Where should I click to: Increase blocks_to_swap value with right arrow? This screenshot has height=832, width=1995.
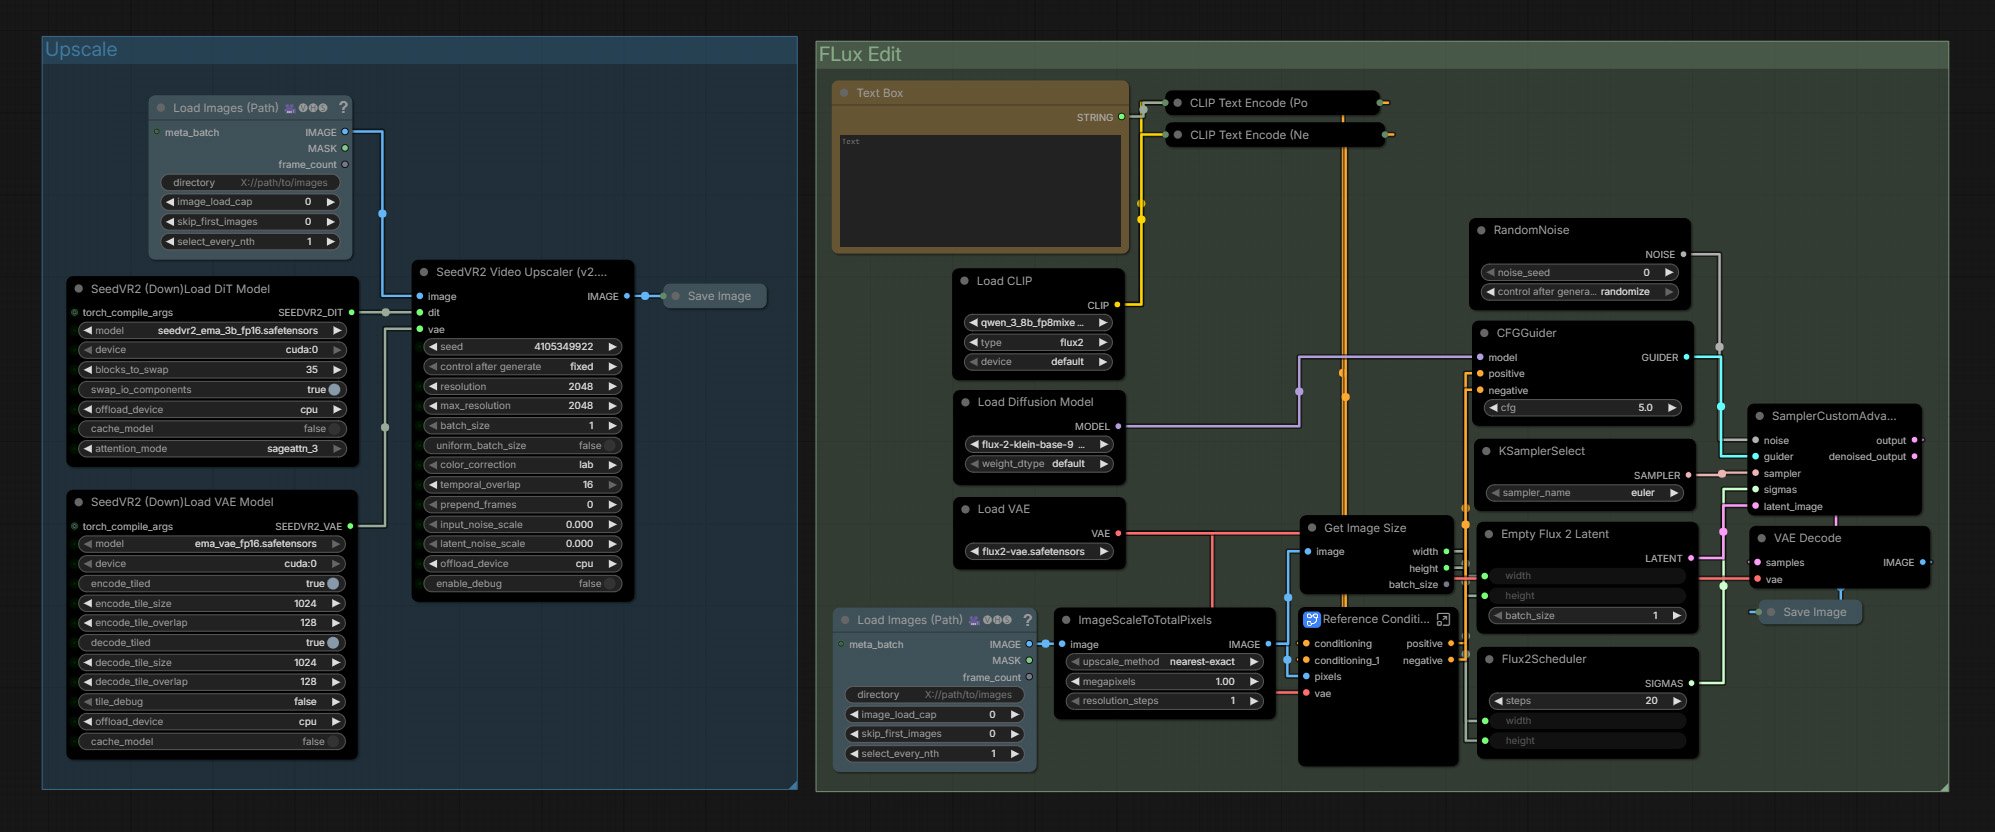point(337,370)
